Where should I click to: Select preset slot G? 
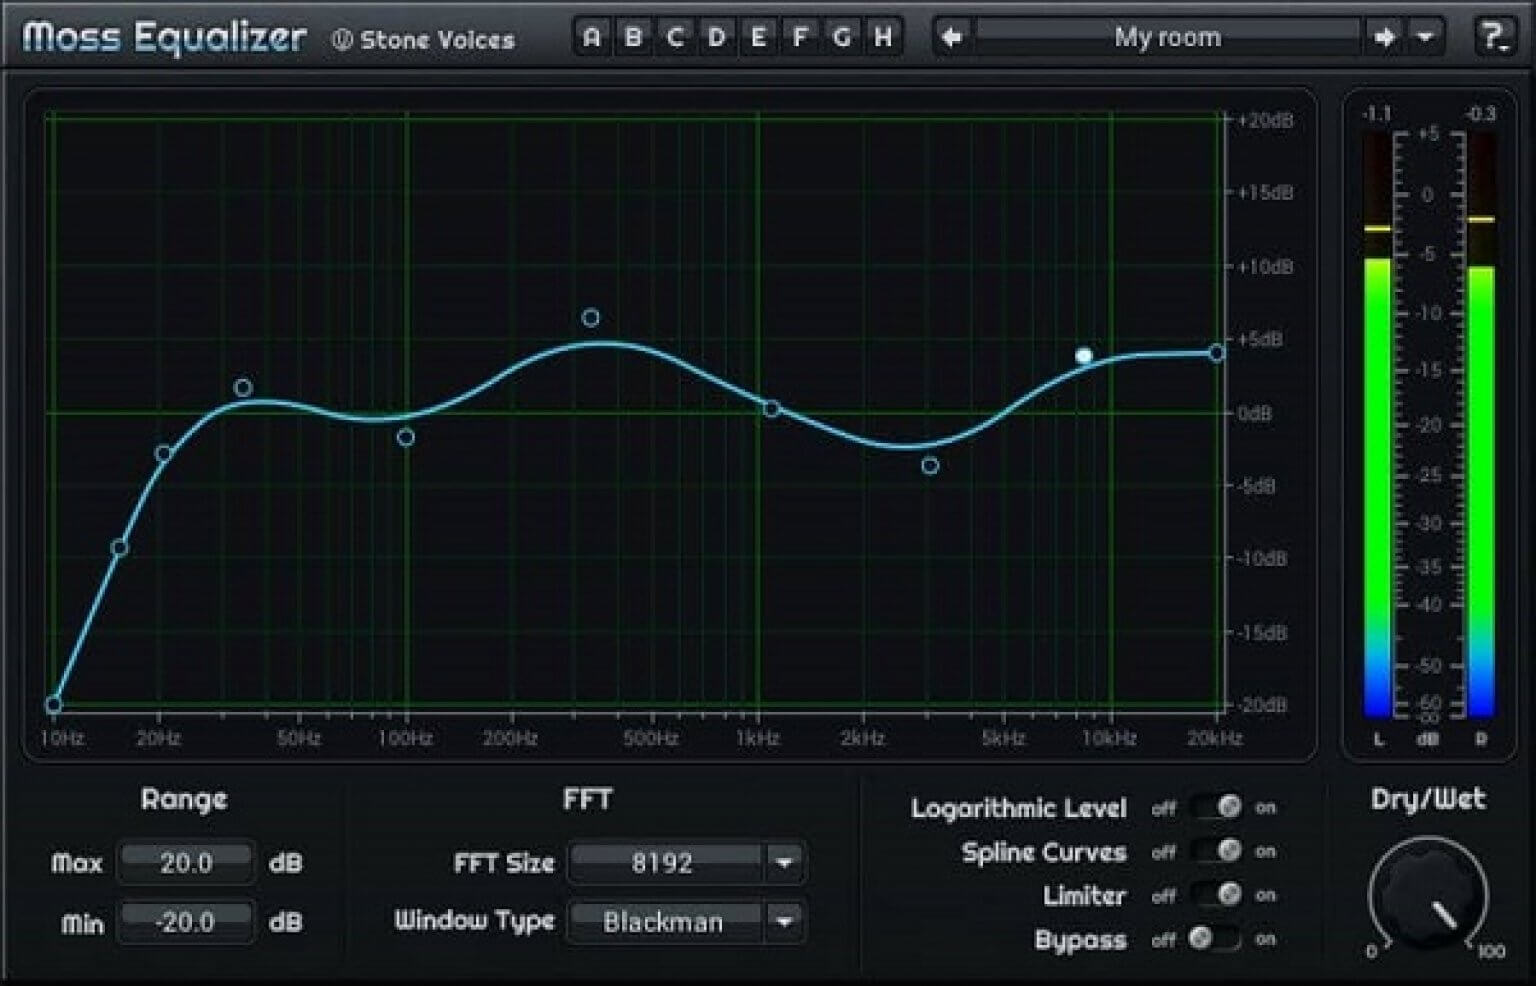point(840,36)
